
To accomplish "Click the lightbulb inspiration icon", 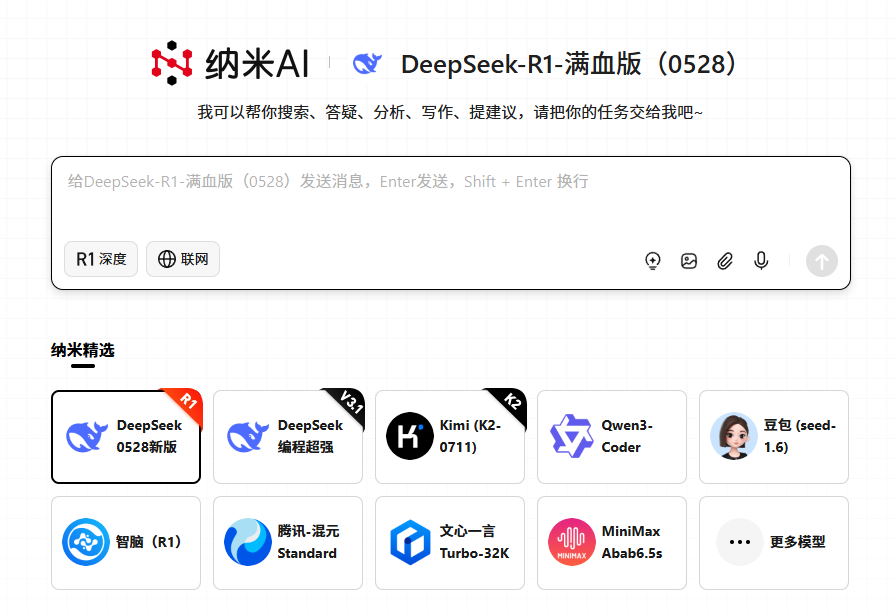I will pos(653,261).
